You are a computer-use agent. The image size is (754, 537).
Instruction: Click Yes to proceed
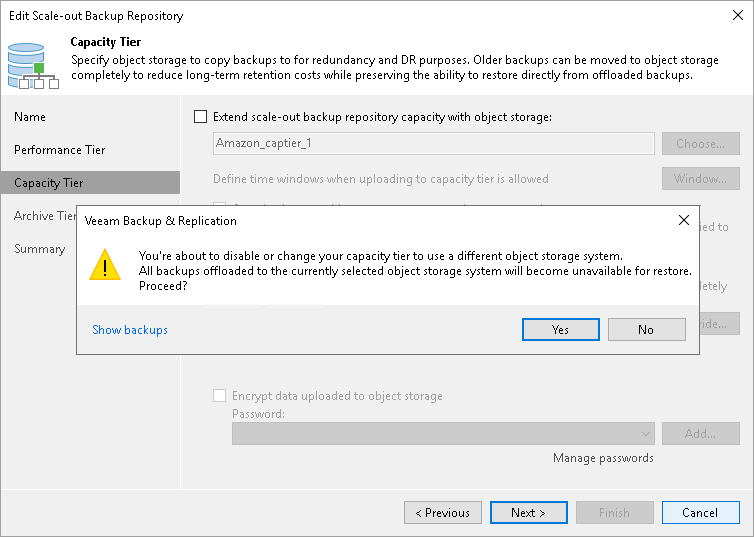pyautogui.click(x=560, y=330)
